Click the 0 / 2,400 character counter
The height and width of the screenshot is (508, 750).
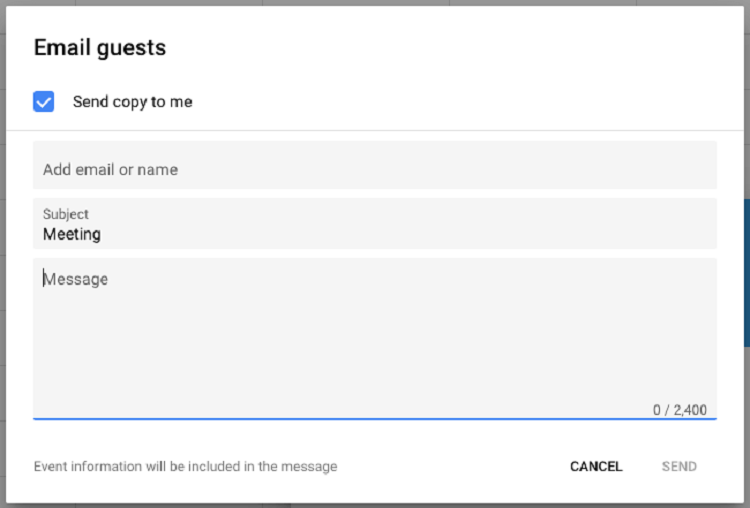680,410
